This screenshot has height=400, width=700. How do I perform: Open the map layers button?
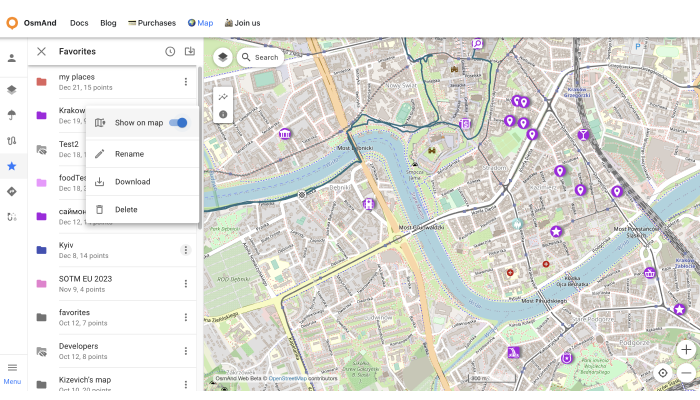(x=222, y=57)
